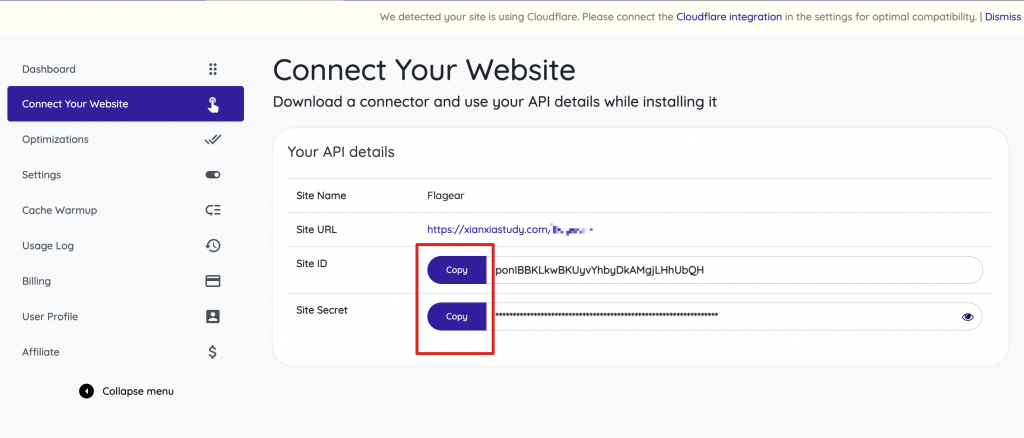Viewport: 1024px width, 438px height.
Task: Open the Cloudflare integration link
Action: (728, 17)
